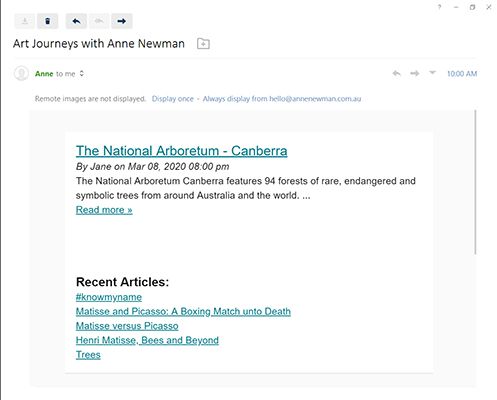Click the email body vertical scrollbar

475,182
